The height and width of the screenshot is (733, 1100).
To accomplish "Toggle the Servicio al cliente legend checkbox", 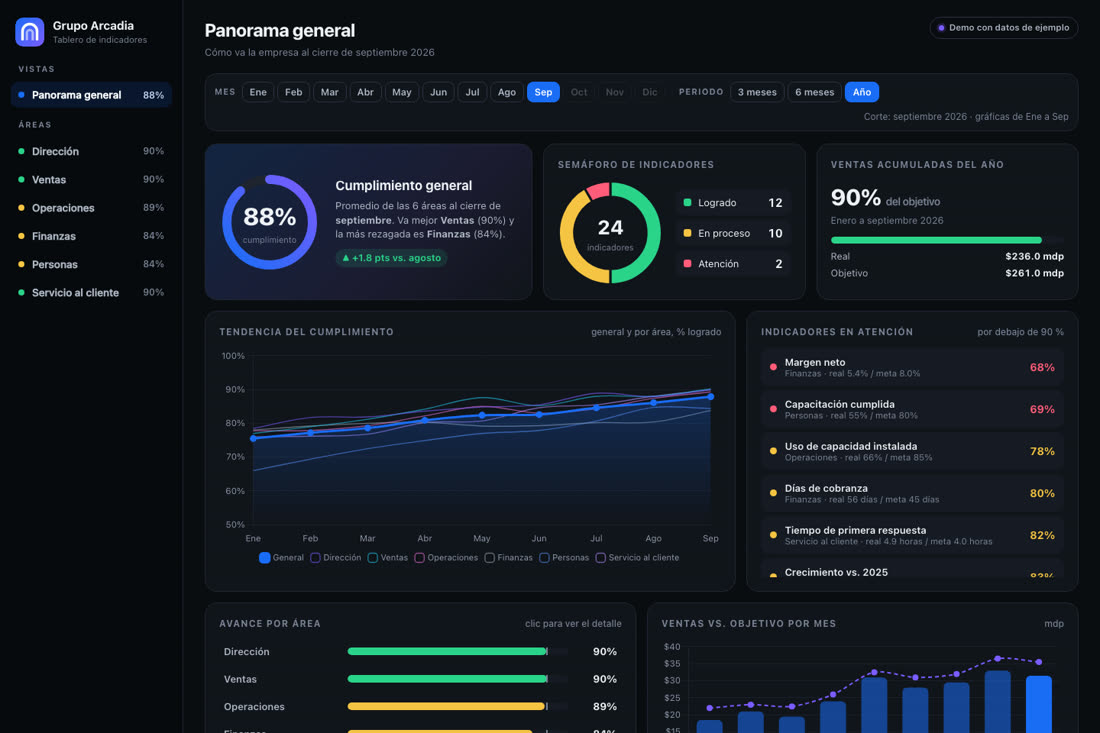I will click(x=601, y=558).
